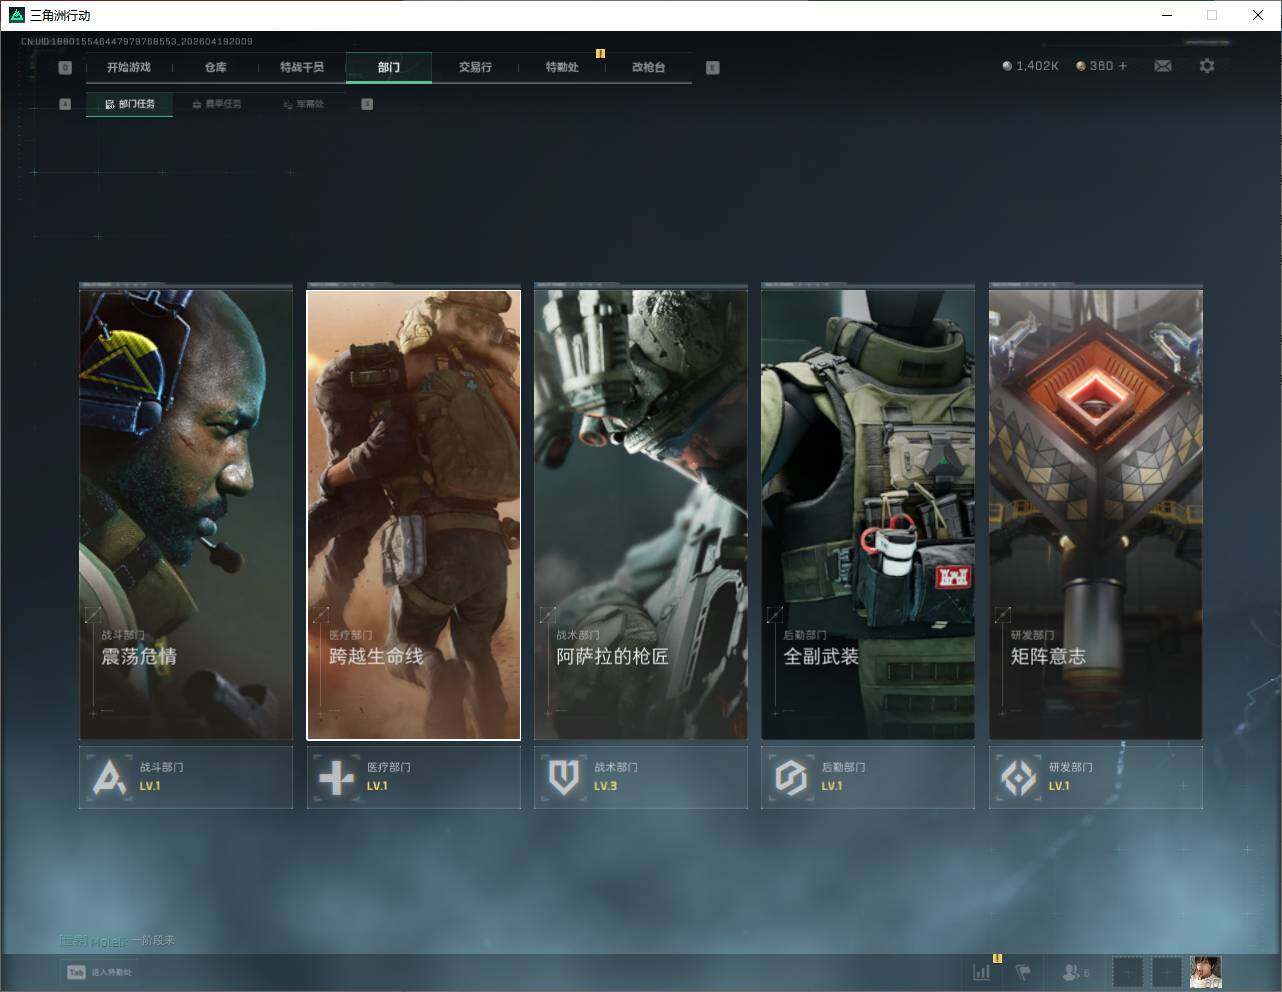The image size is (1282, 992).
Task: Click the 后勤部门 LV.1 level panel
Action: (868, 777)
